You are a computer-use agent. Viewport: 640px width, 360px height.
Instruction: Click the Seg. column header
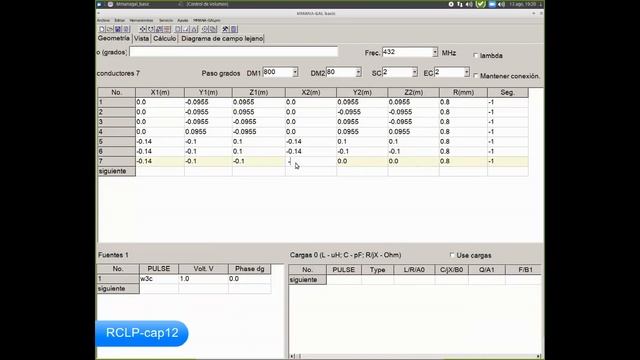pyautogui.click(x=508, y=93)
